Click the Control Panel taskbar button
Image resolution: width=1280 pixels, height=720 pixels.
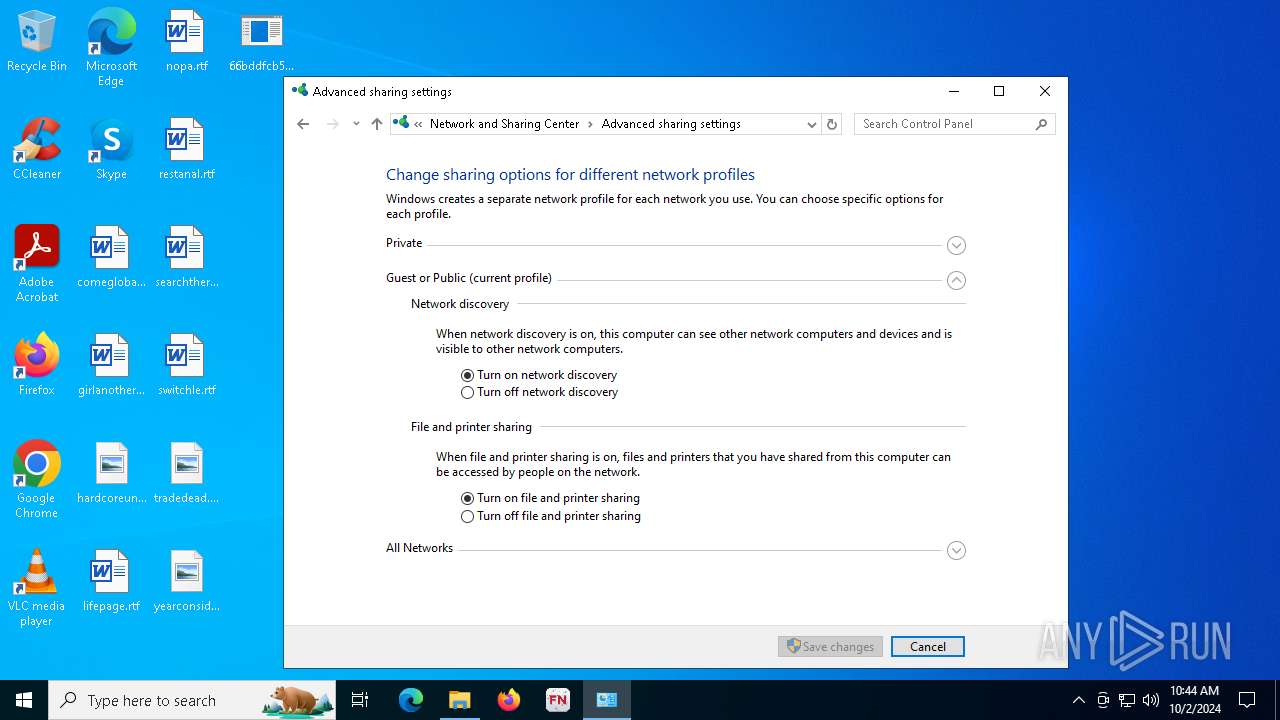click(607, 700)
